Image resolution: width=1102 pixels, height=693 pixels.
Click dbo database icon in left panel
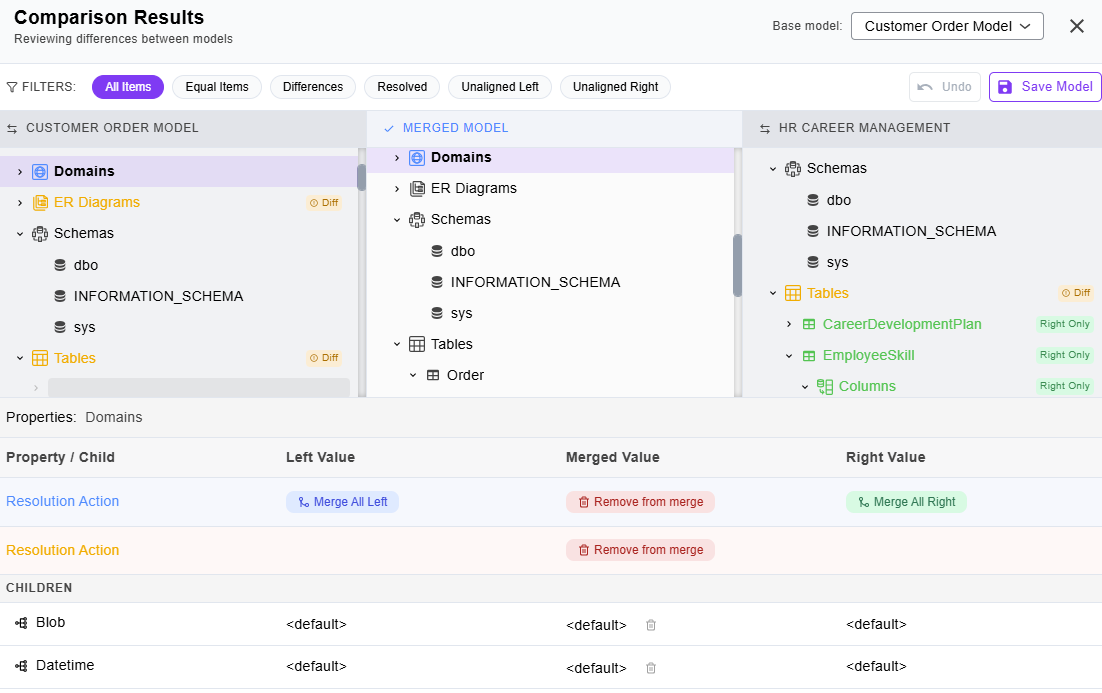(60, 265)
